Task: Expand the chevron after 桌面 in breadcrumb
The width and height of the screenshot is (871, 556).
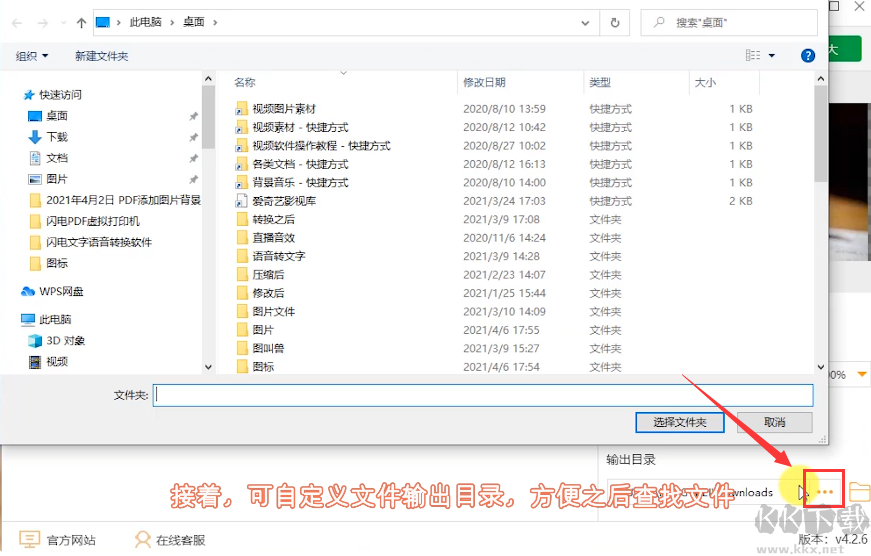Action: tap(215, 23)
